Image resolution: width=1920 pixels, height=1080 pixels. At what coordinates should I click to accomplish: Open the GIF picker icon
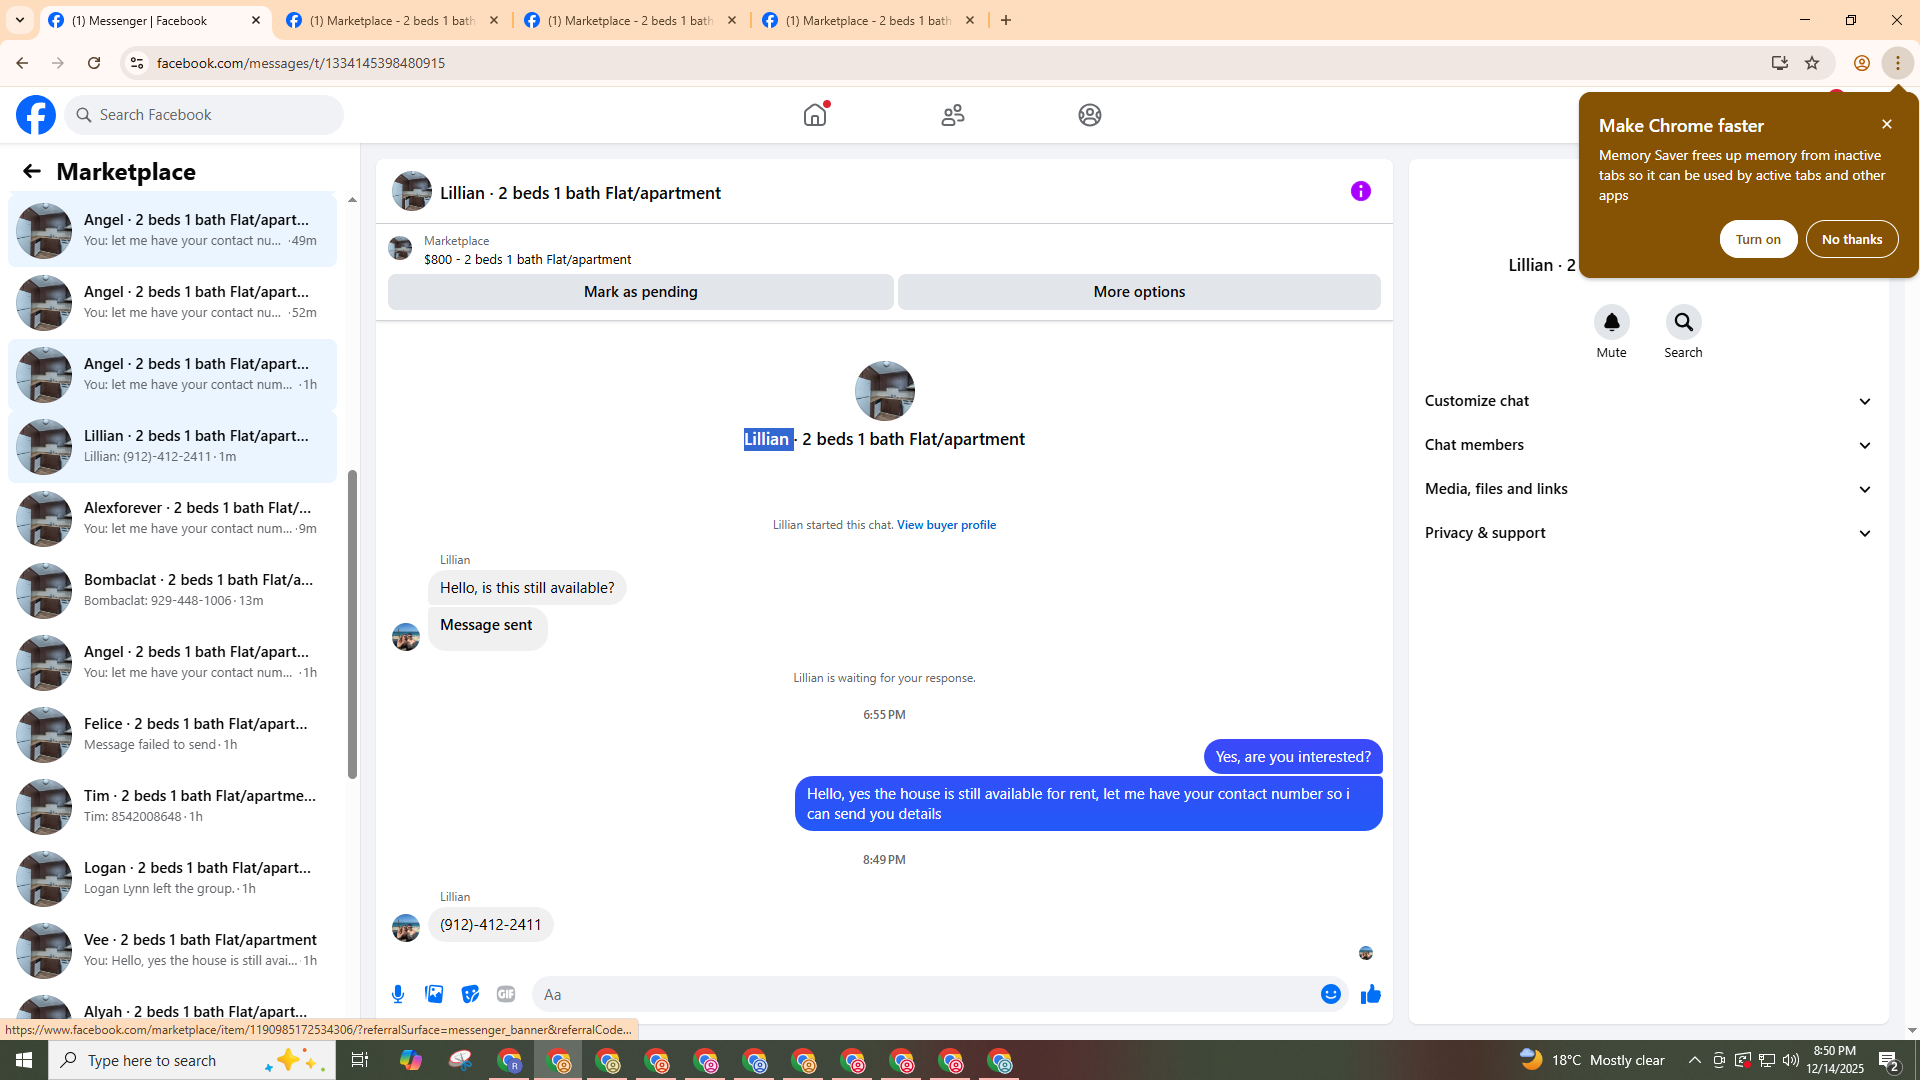coord(506,994)
